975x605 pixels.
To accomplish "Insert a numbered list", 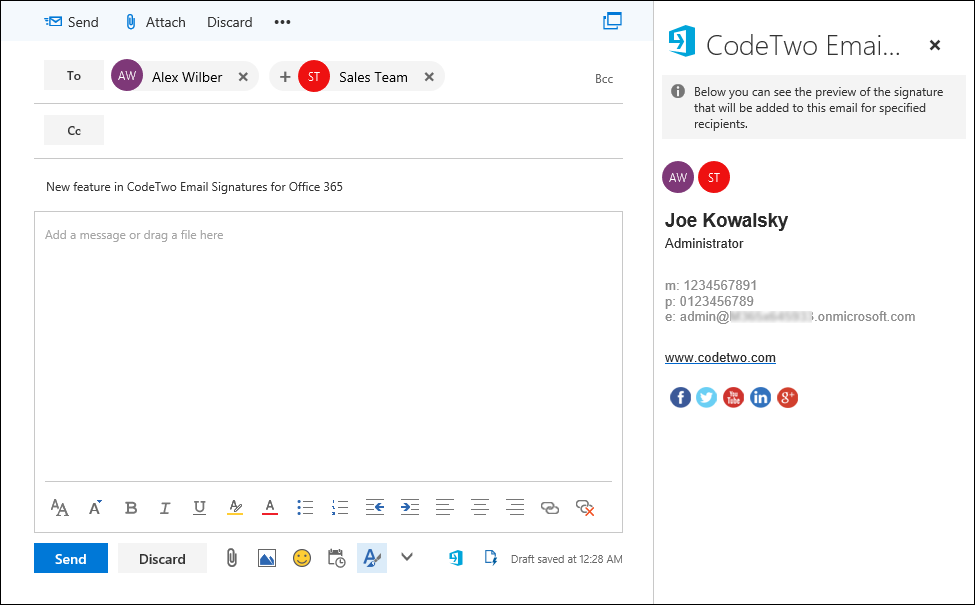I will 340,507.
